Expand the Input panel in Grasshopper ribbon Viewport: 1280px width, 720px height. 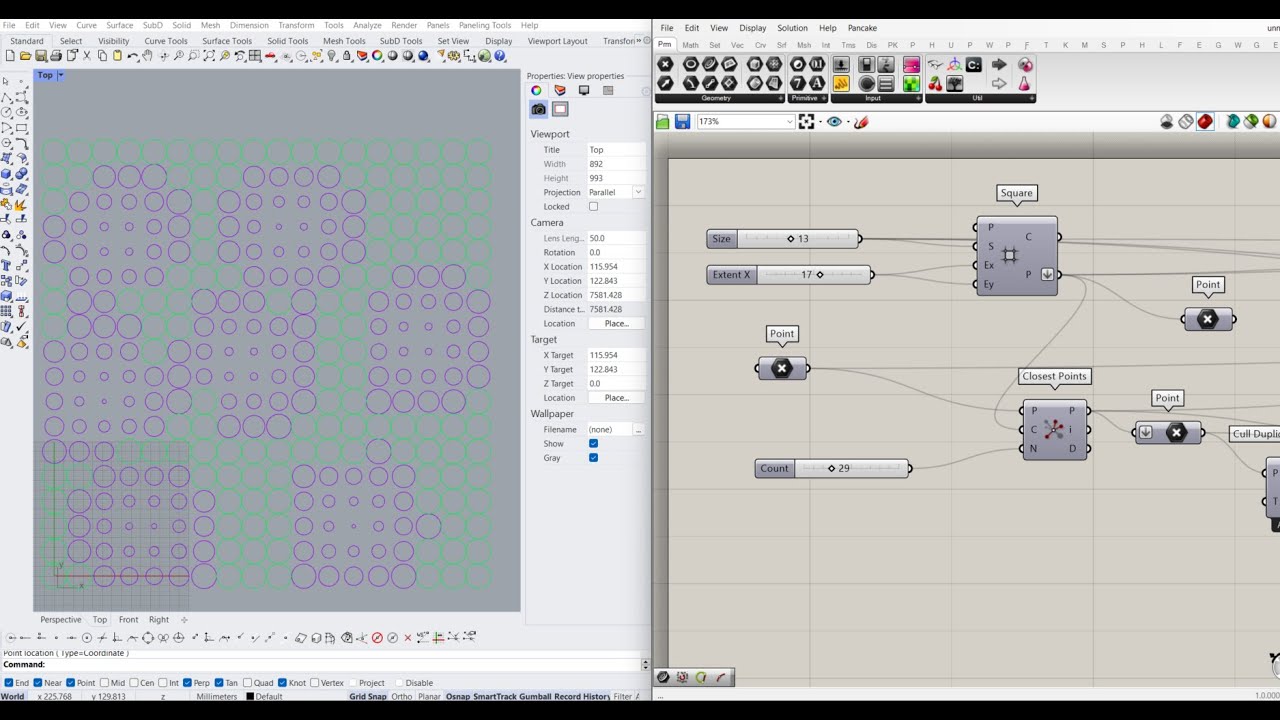pos(918,98)
